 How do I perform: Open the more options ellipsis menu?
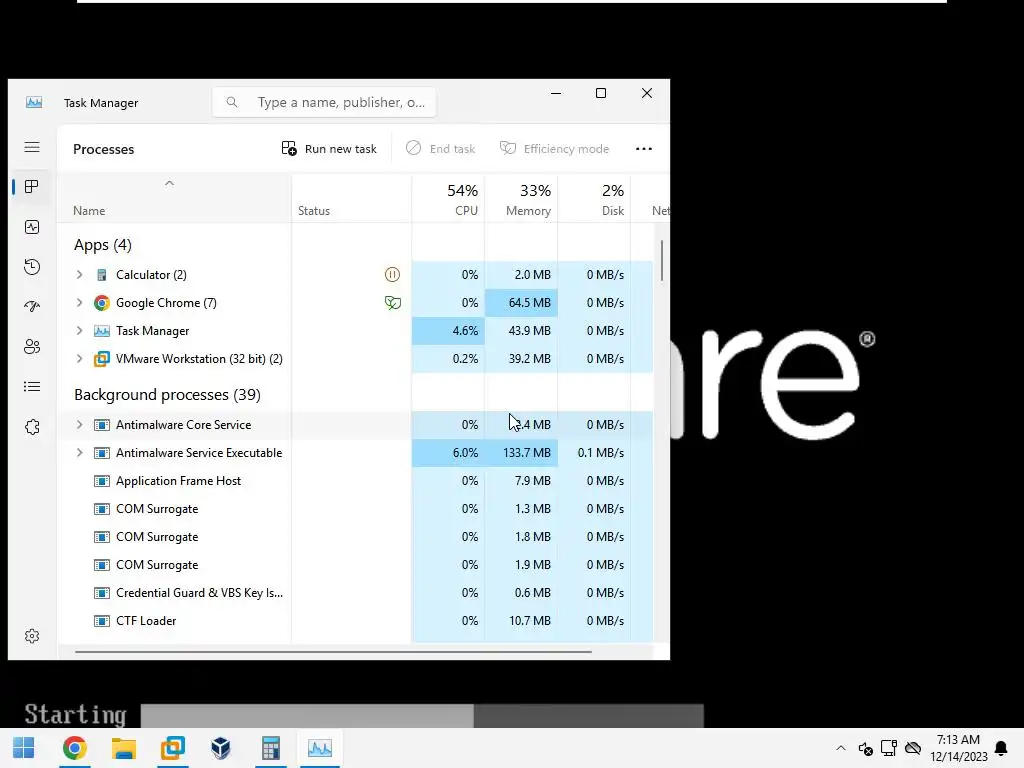[x=644, y=149]
